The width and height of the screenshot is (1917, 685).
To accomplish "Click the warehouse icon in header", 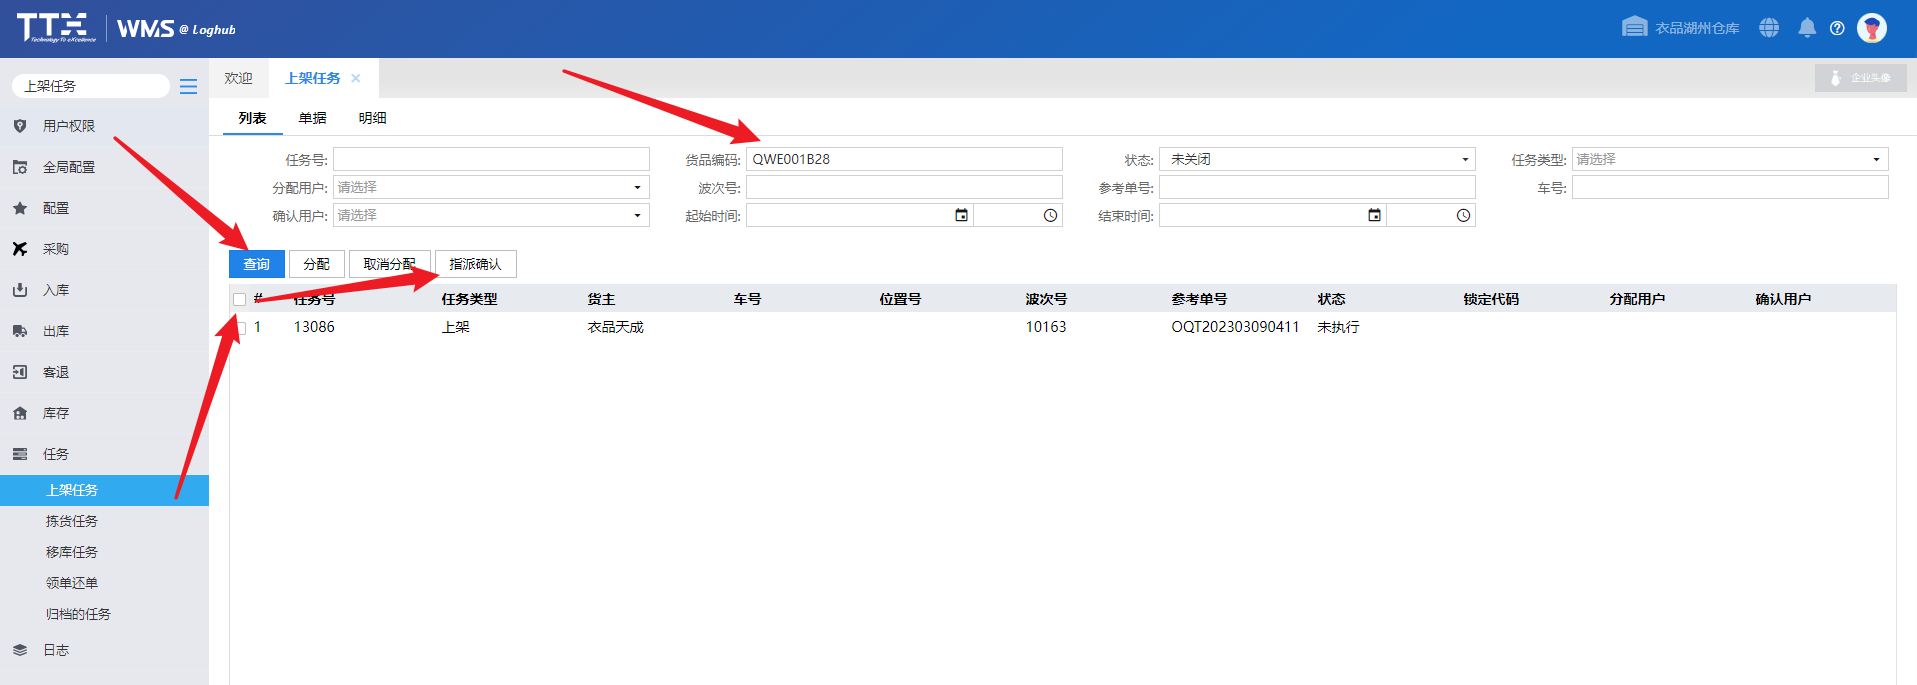I will [x=1634, y=27].
